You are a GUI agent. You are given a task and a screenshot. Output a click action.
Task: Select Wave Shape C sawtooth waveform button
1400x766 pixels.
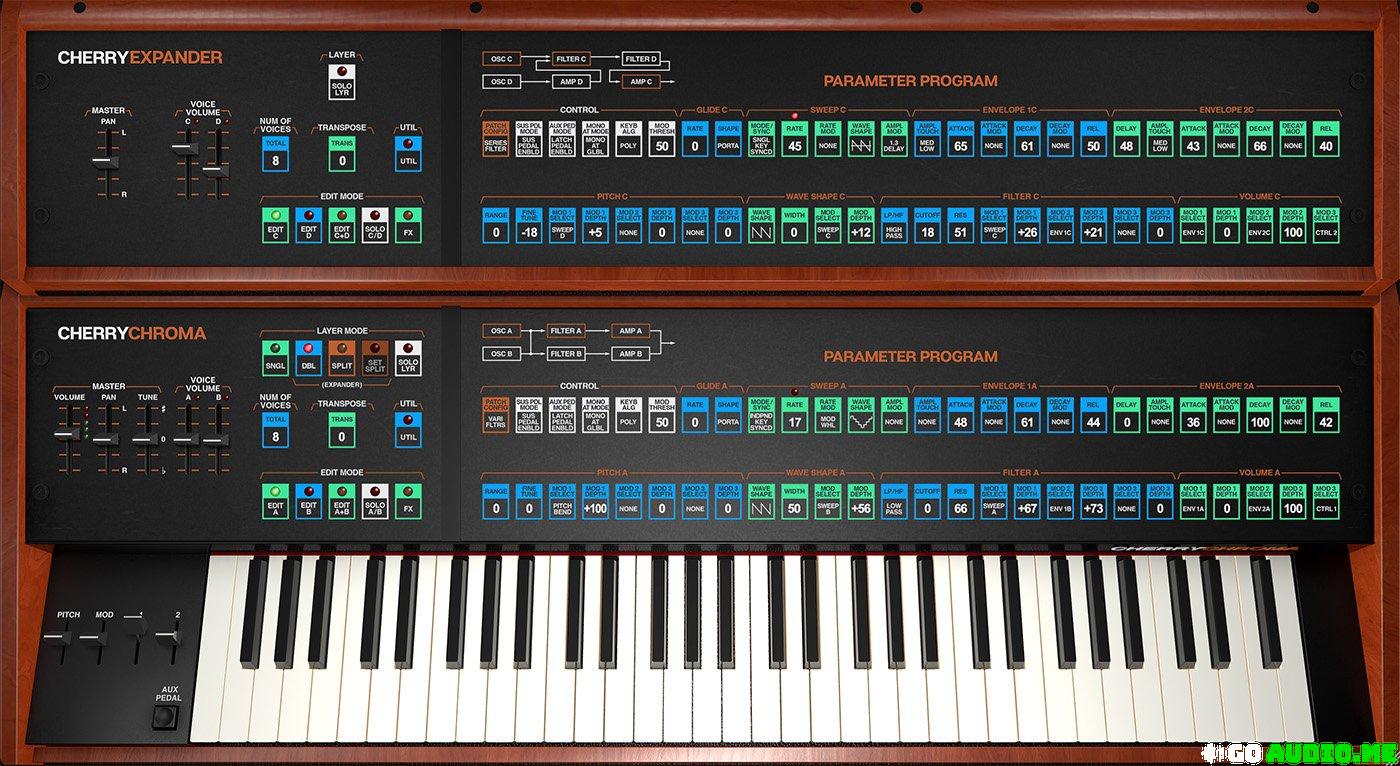click(762, 226)
